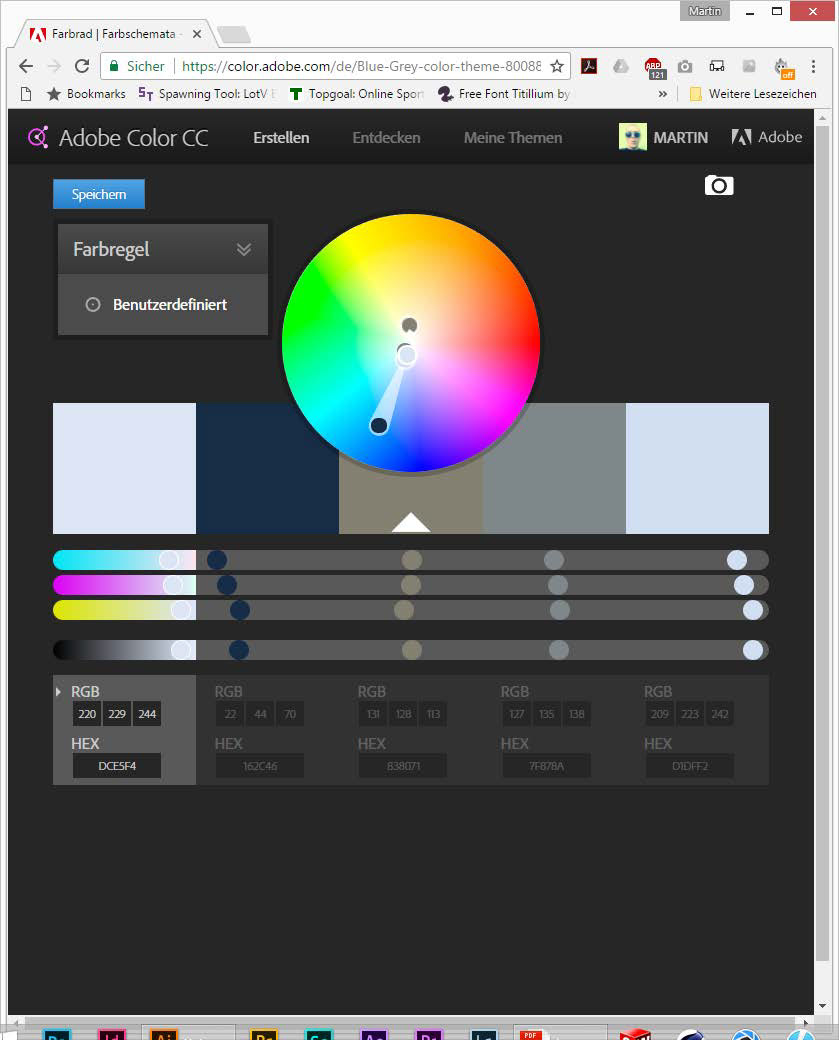Open Chrome three-dot menu

[x=813, y=66]
